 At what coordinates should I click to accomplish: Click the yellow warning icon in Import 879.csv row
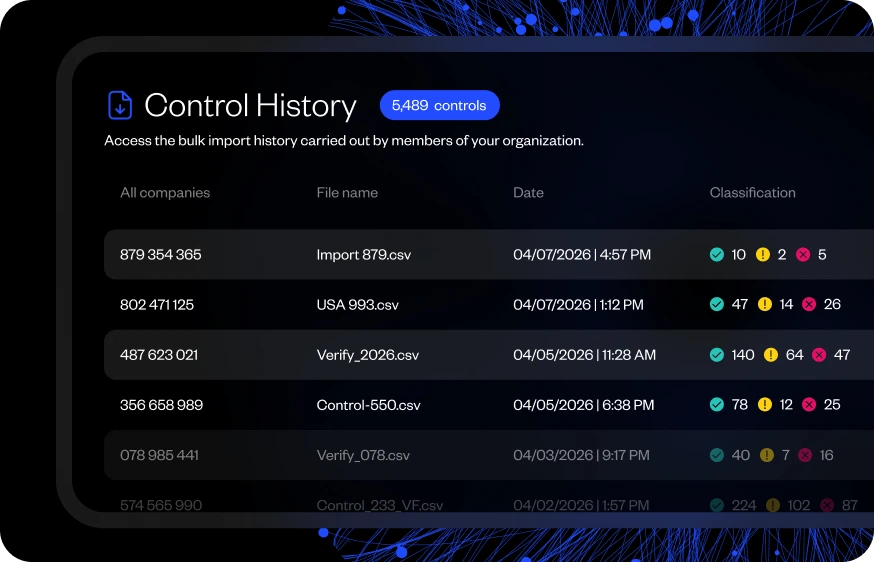coord(763,255)
